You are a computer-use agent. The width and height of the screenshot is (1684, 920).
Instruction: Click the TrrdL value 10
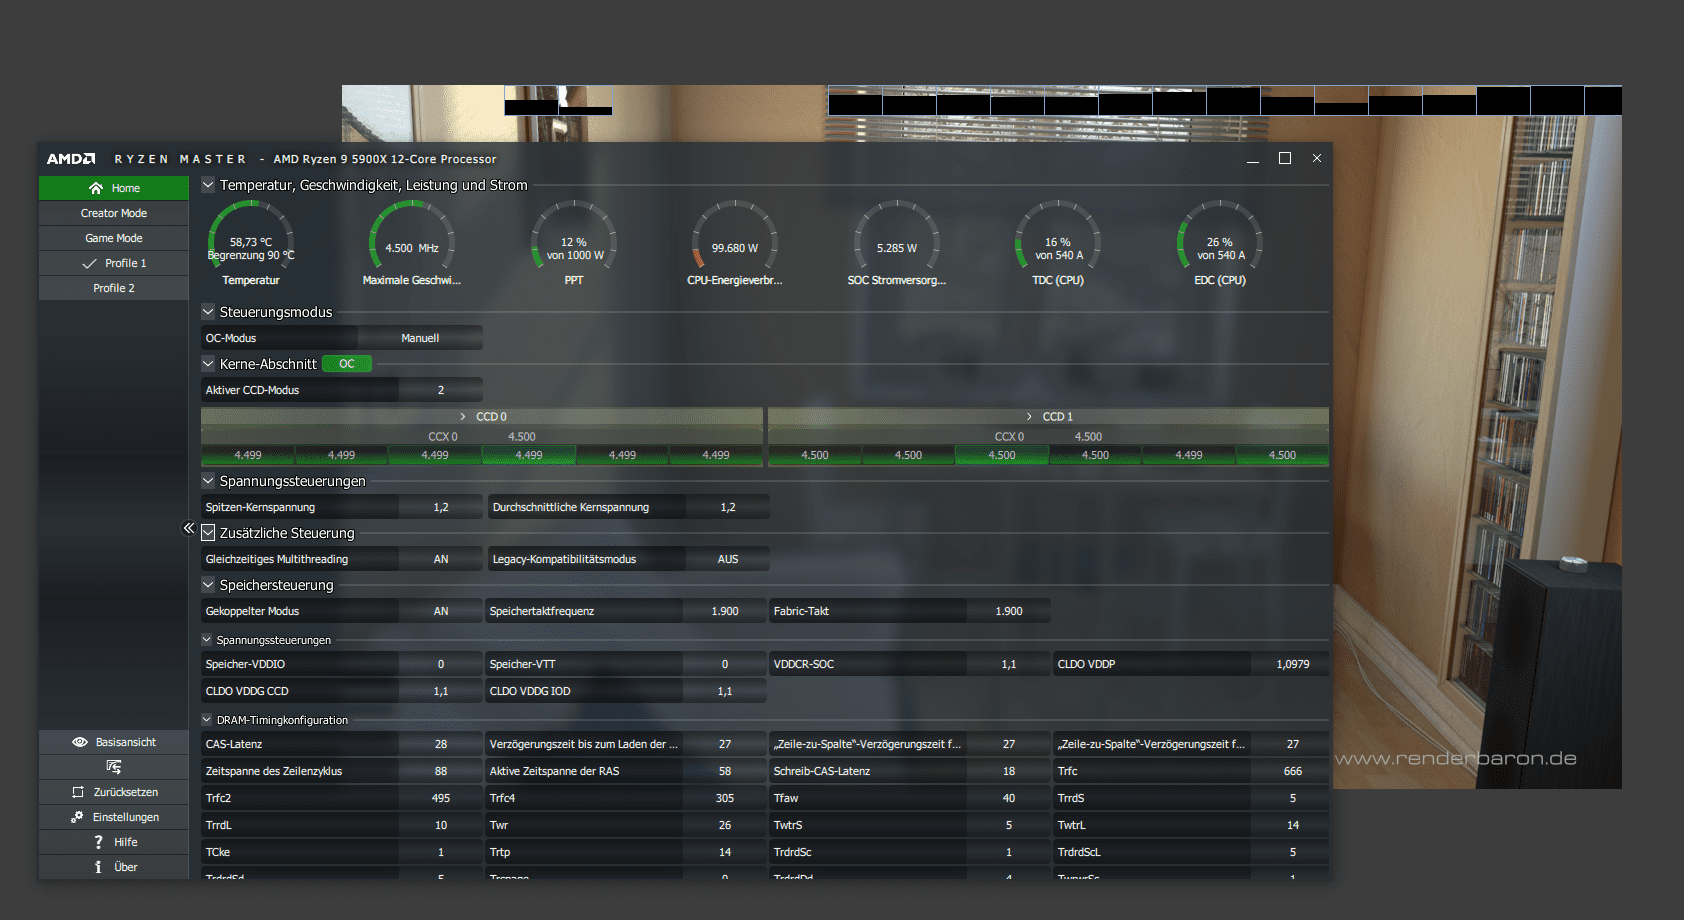tap(441, 825)
